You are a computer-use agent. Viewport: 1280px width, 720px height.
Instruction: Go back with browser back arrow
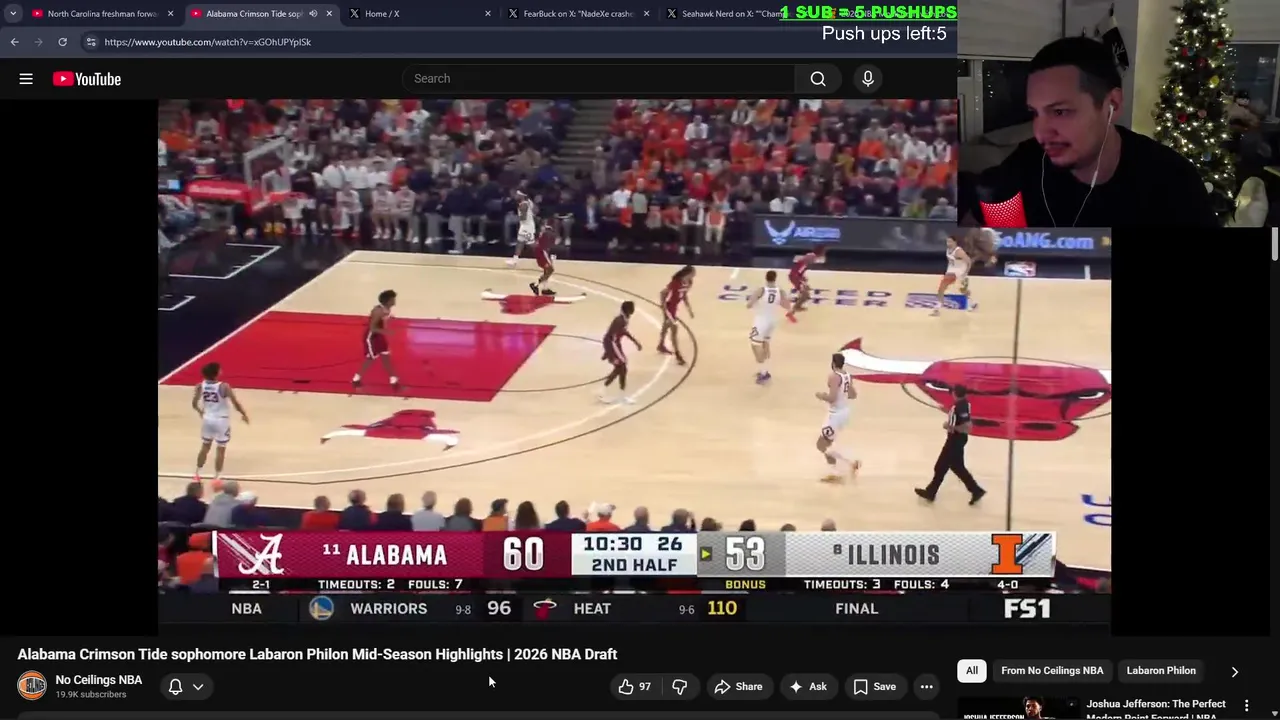[14, 42]
